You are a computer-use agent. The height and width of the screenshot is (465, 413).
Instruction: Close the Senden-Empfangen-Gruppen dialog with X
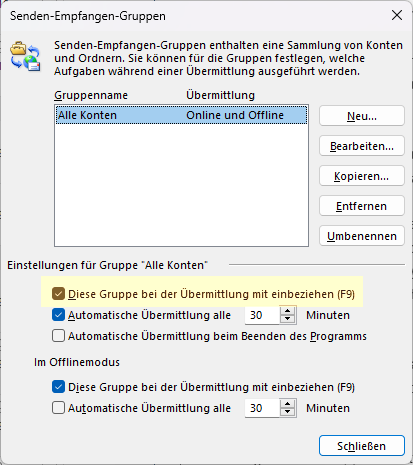397,15
